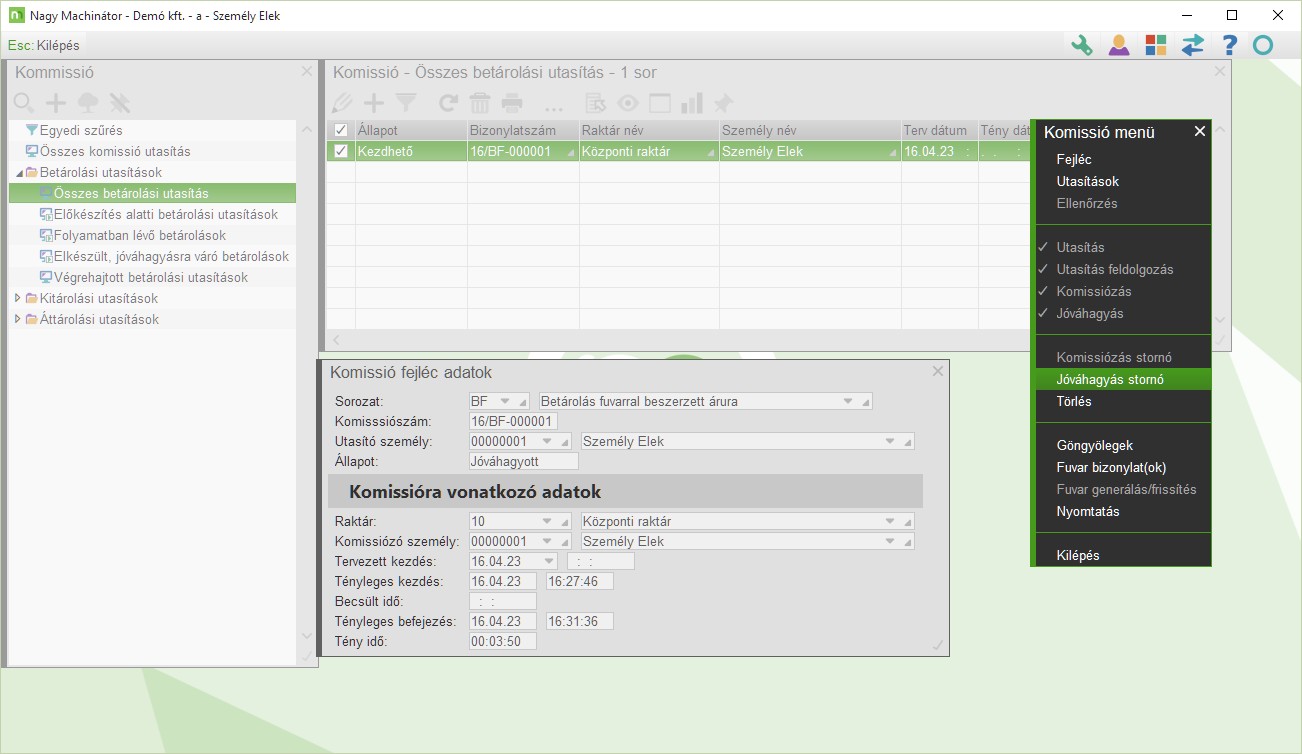Click the printer icon in list toolbar
This screenshot has height=754, width=1302.
coord(512,102)
